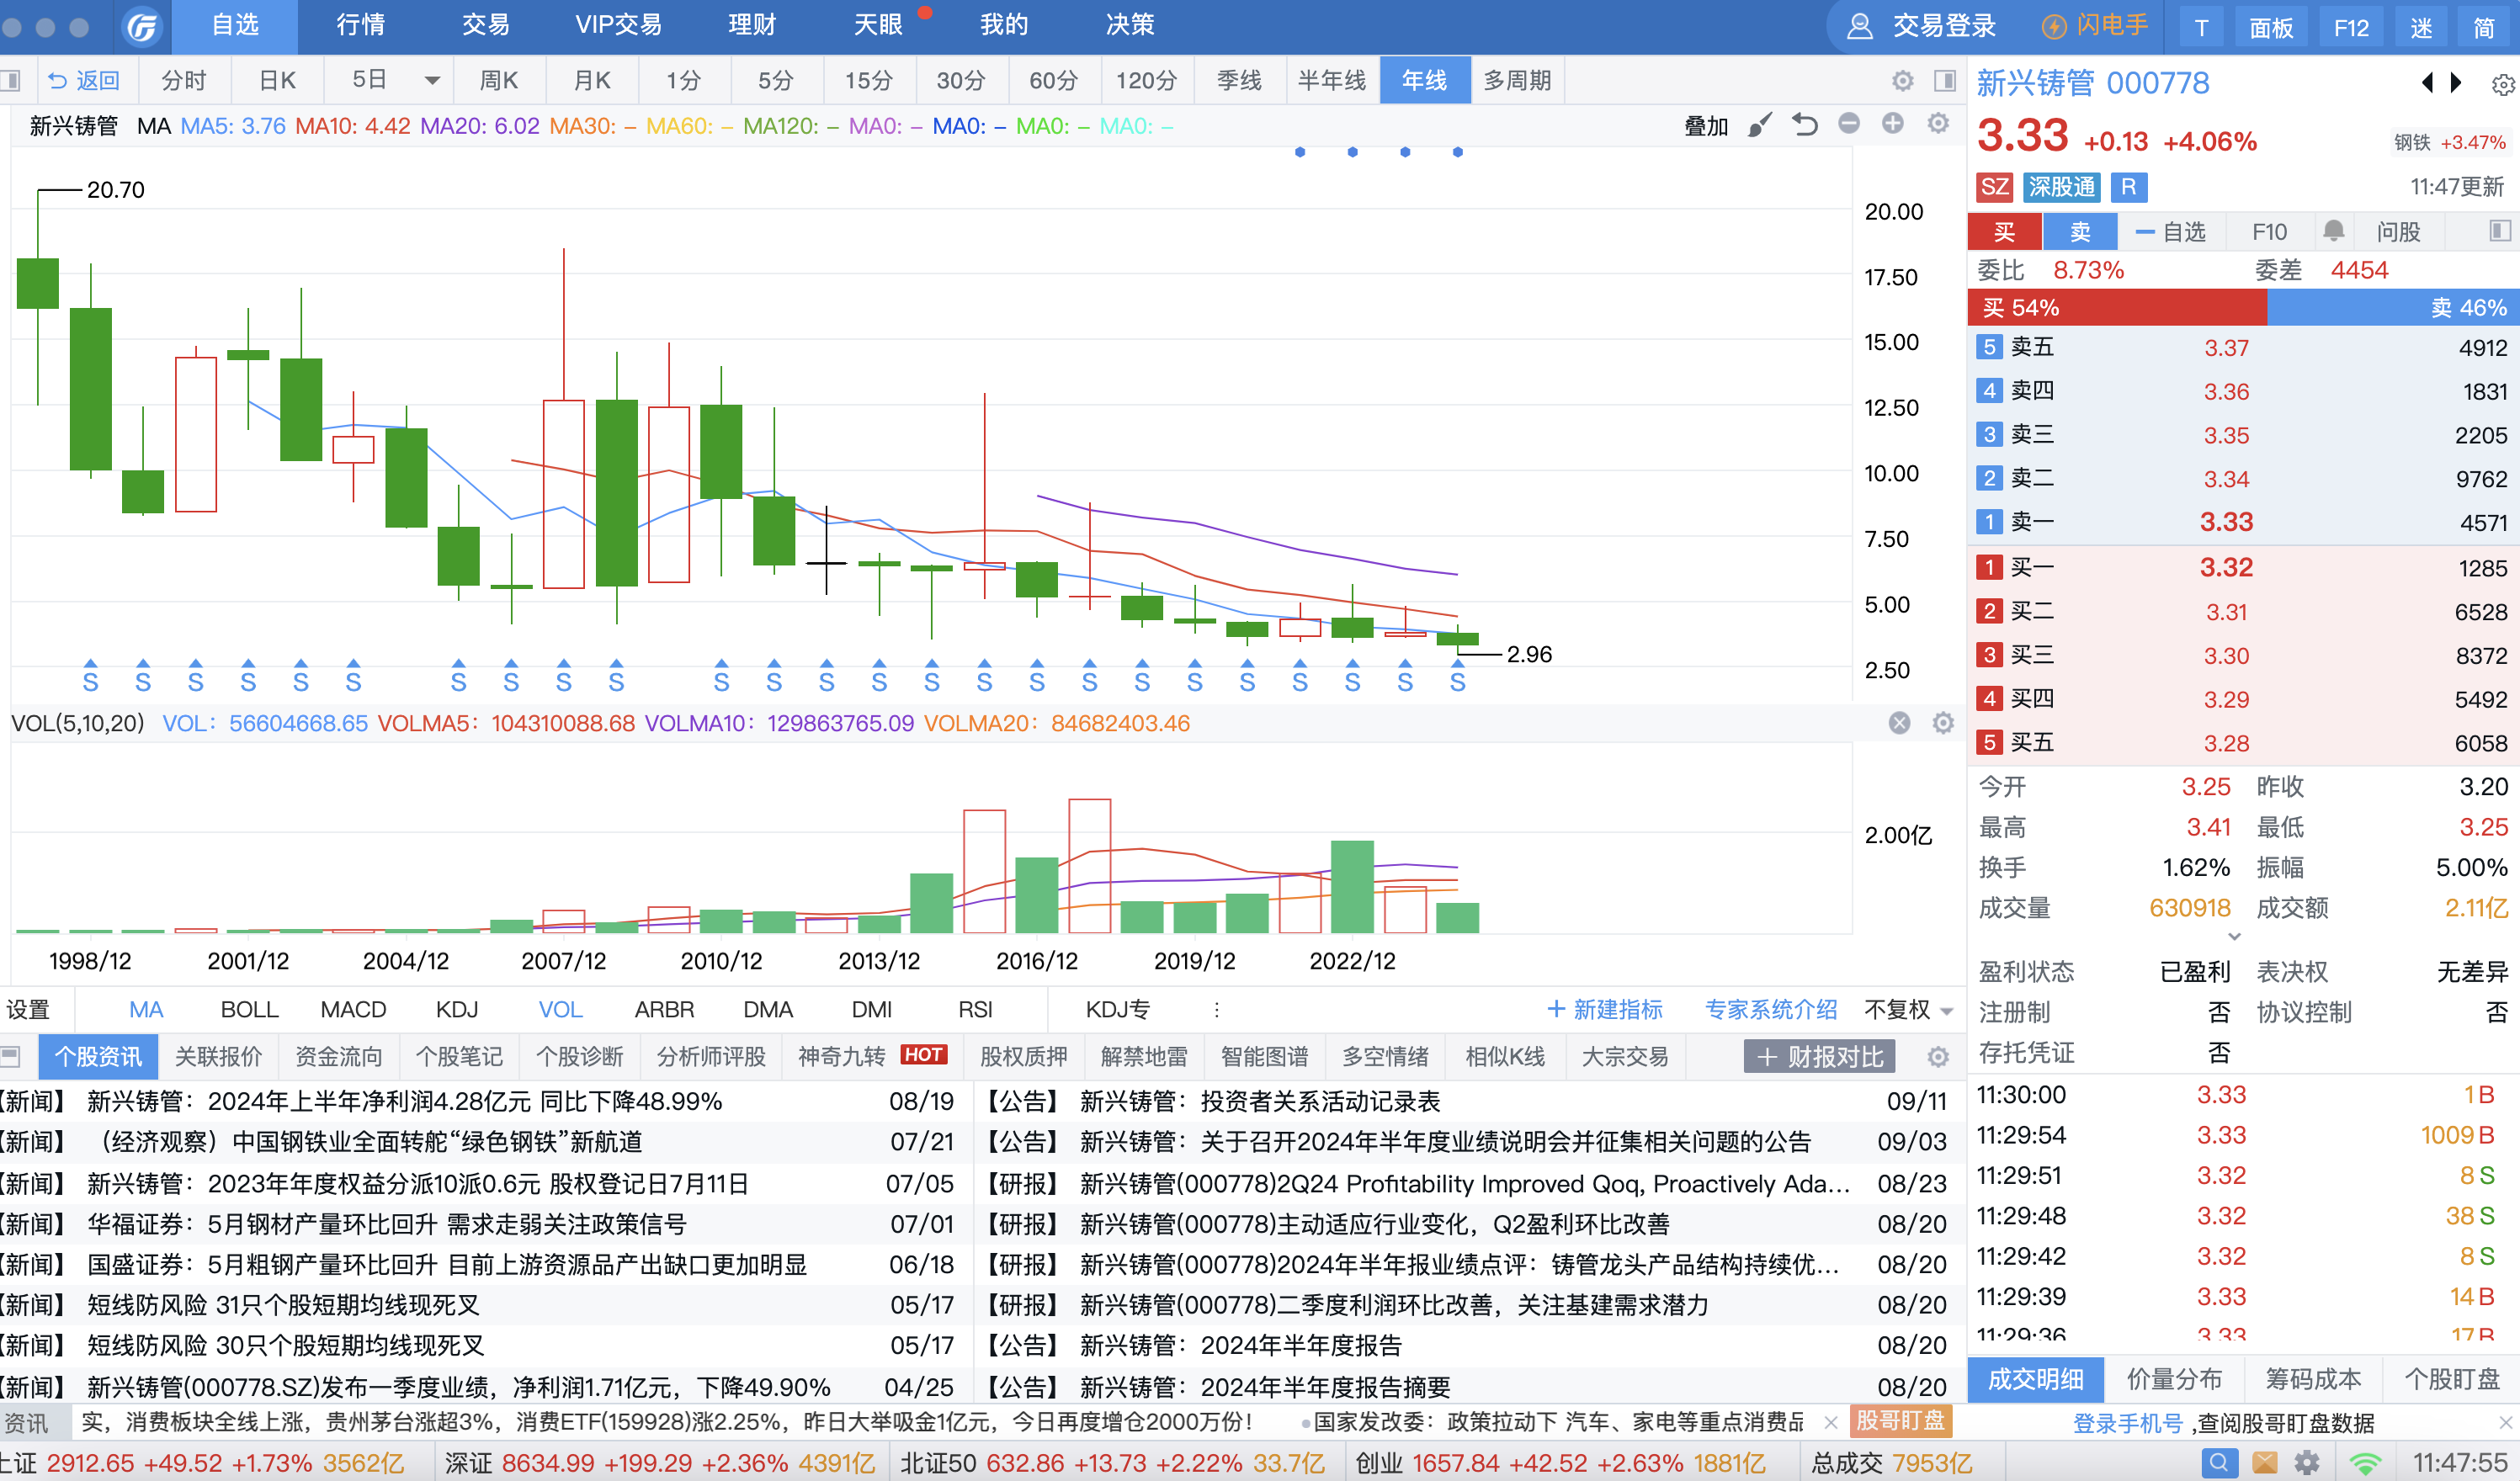This screenshot has width=2520, height=1481.
Task: Close the scrolling news ticker
Action: [1830, 1422]
